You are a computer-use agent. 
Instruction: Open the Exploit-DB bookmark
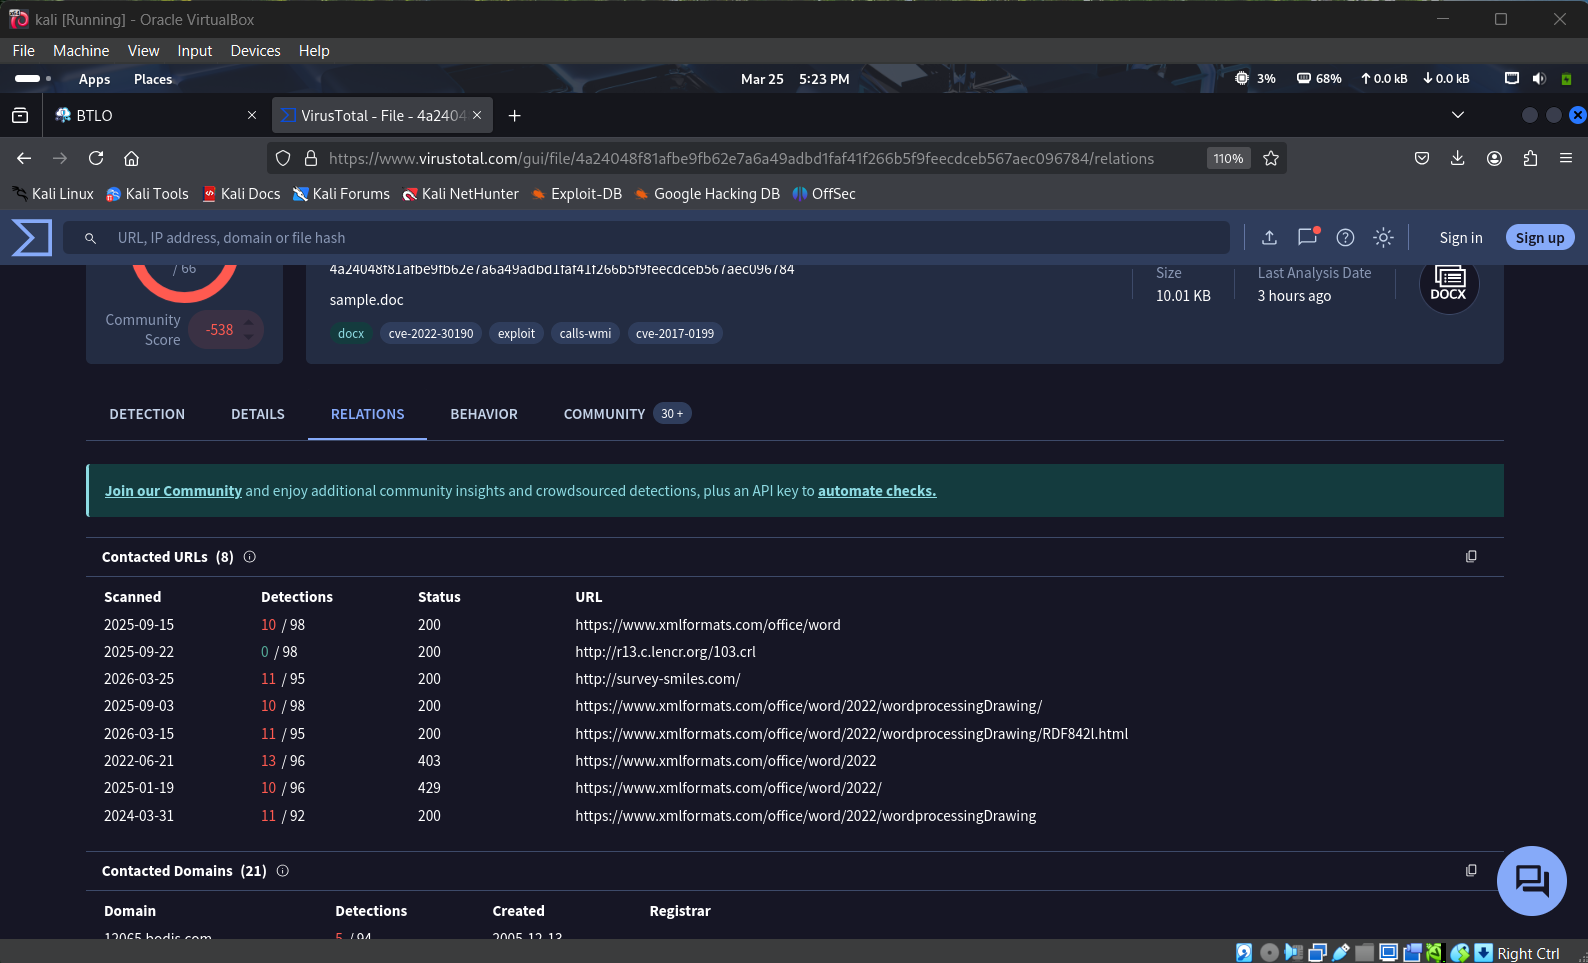click(577, 194)
